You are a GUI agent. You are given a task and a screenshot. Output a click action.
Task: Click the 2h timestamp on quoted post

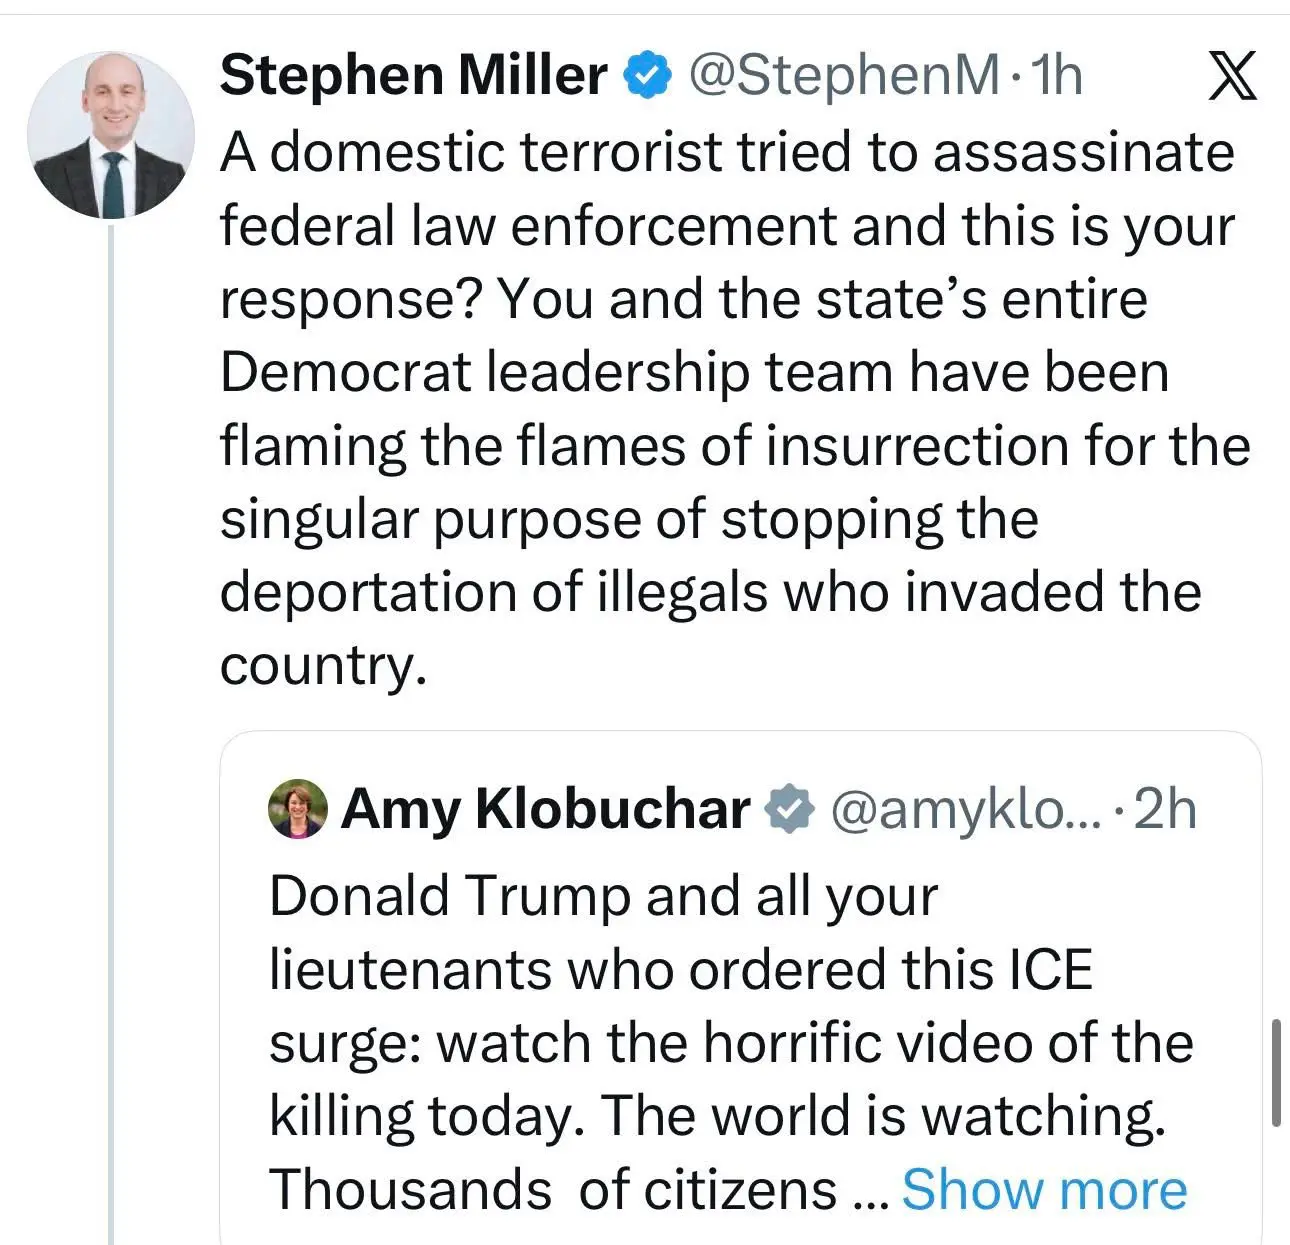1166,809
